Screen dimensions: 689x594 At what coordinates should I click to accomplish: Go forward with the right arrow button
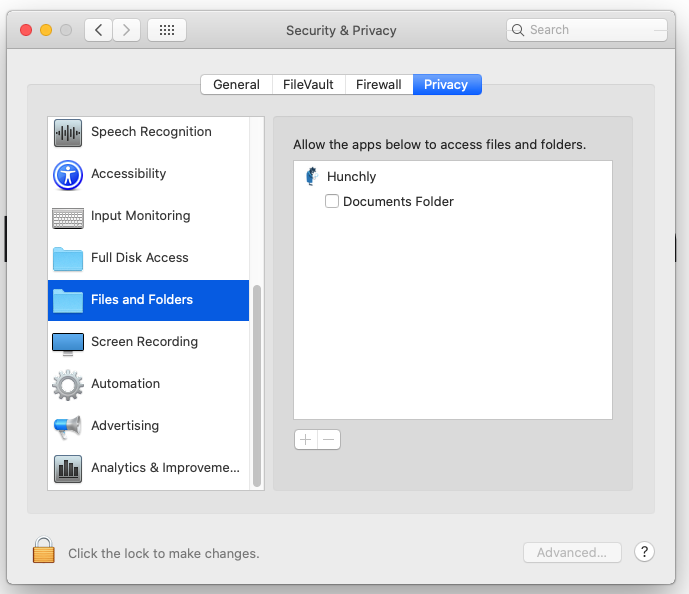[127, 30]
